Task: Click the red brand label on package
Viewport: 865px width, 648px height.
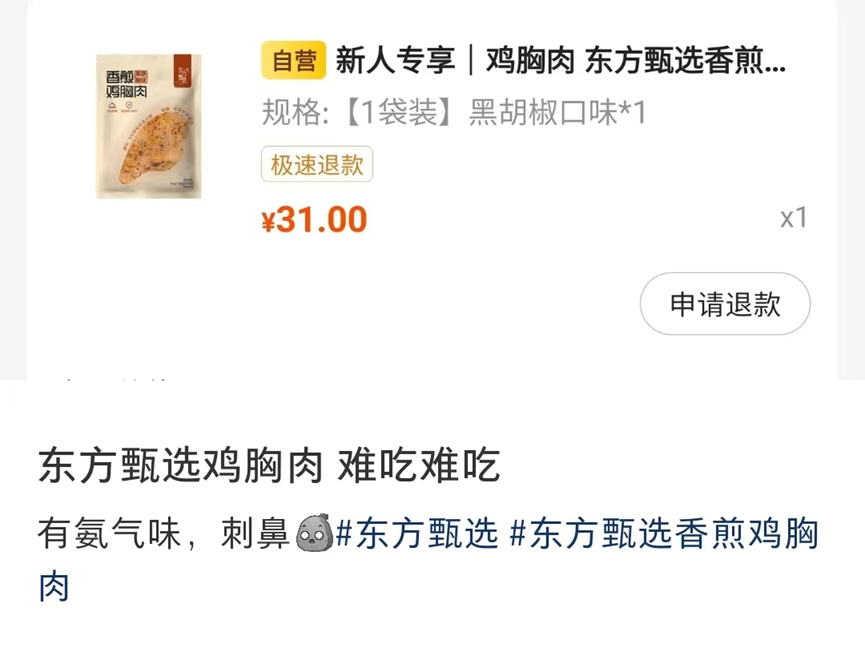Action: tap(183, 71)
